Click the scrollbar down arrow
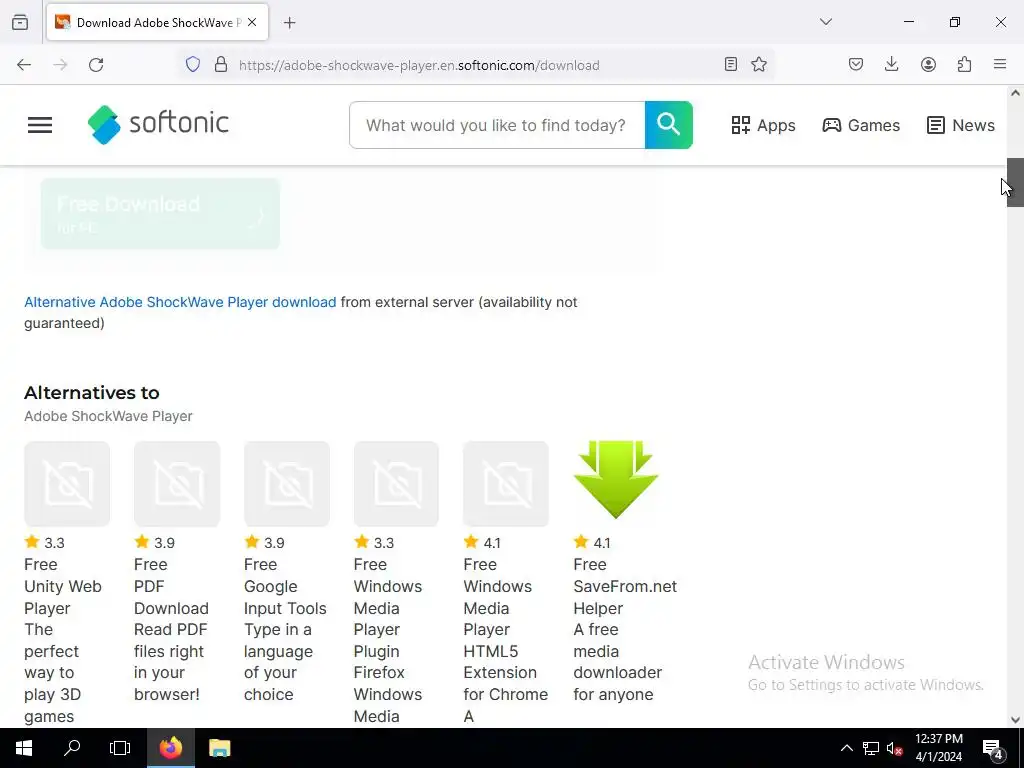Viewport: 1024px width, 768px height. tap(1015, 720)
